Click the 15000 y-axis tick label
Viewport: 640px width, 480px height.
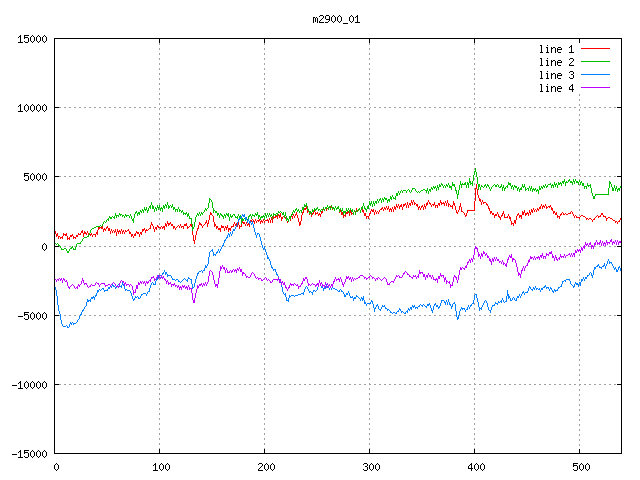32,39
